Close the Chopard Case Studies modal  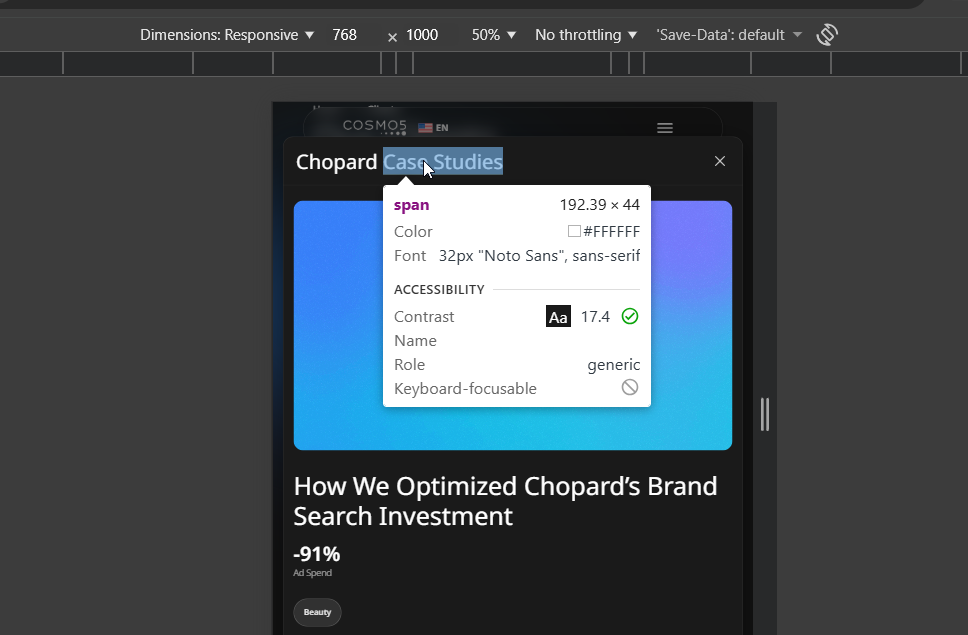tap(720, 161)
